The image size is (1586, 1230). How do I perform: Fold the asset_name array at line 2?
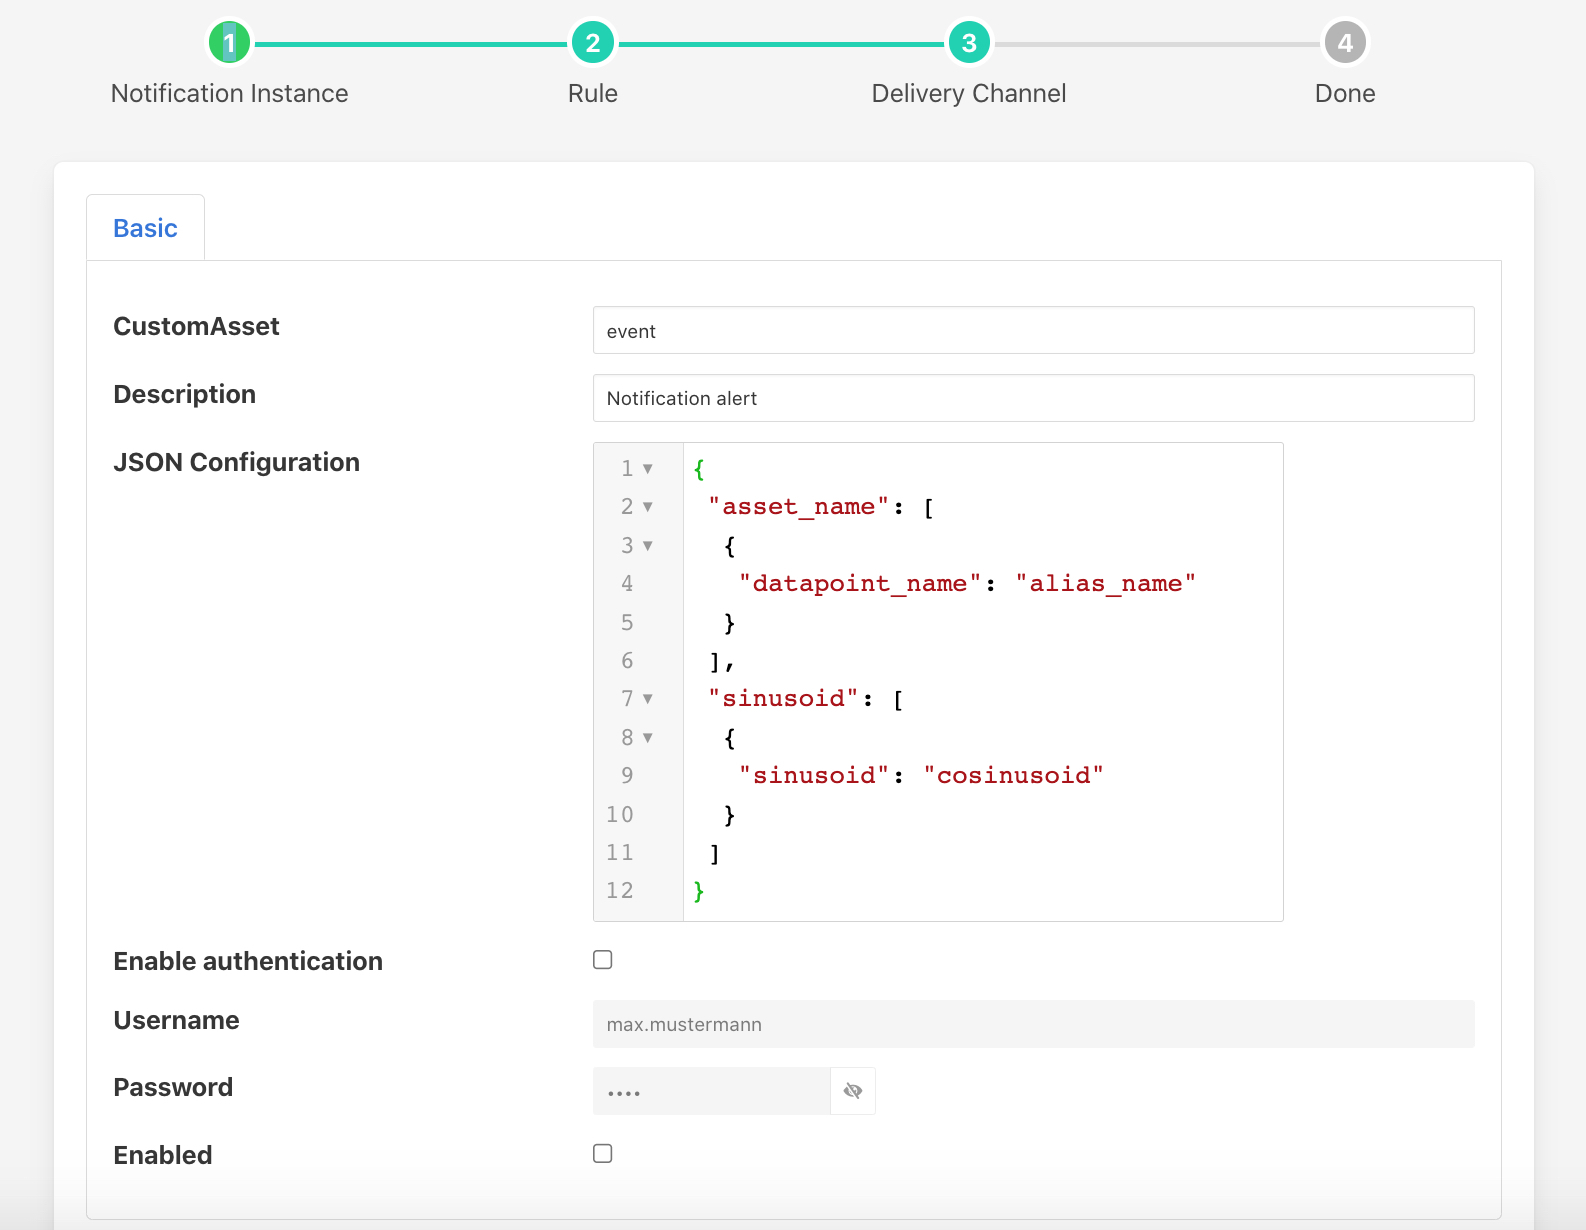tap(648, 507)
